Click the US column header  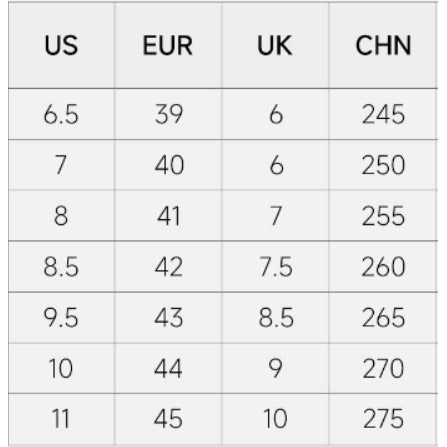pyautogui.click(x=62, y=45)
